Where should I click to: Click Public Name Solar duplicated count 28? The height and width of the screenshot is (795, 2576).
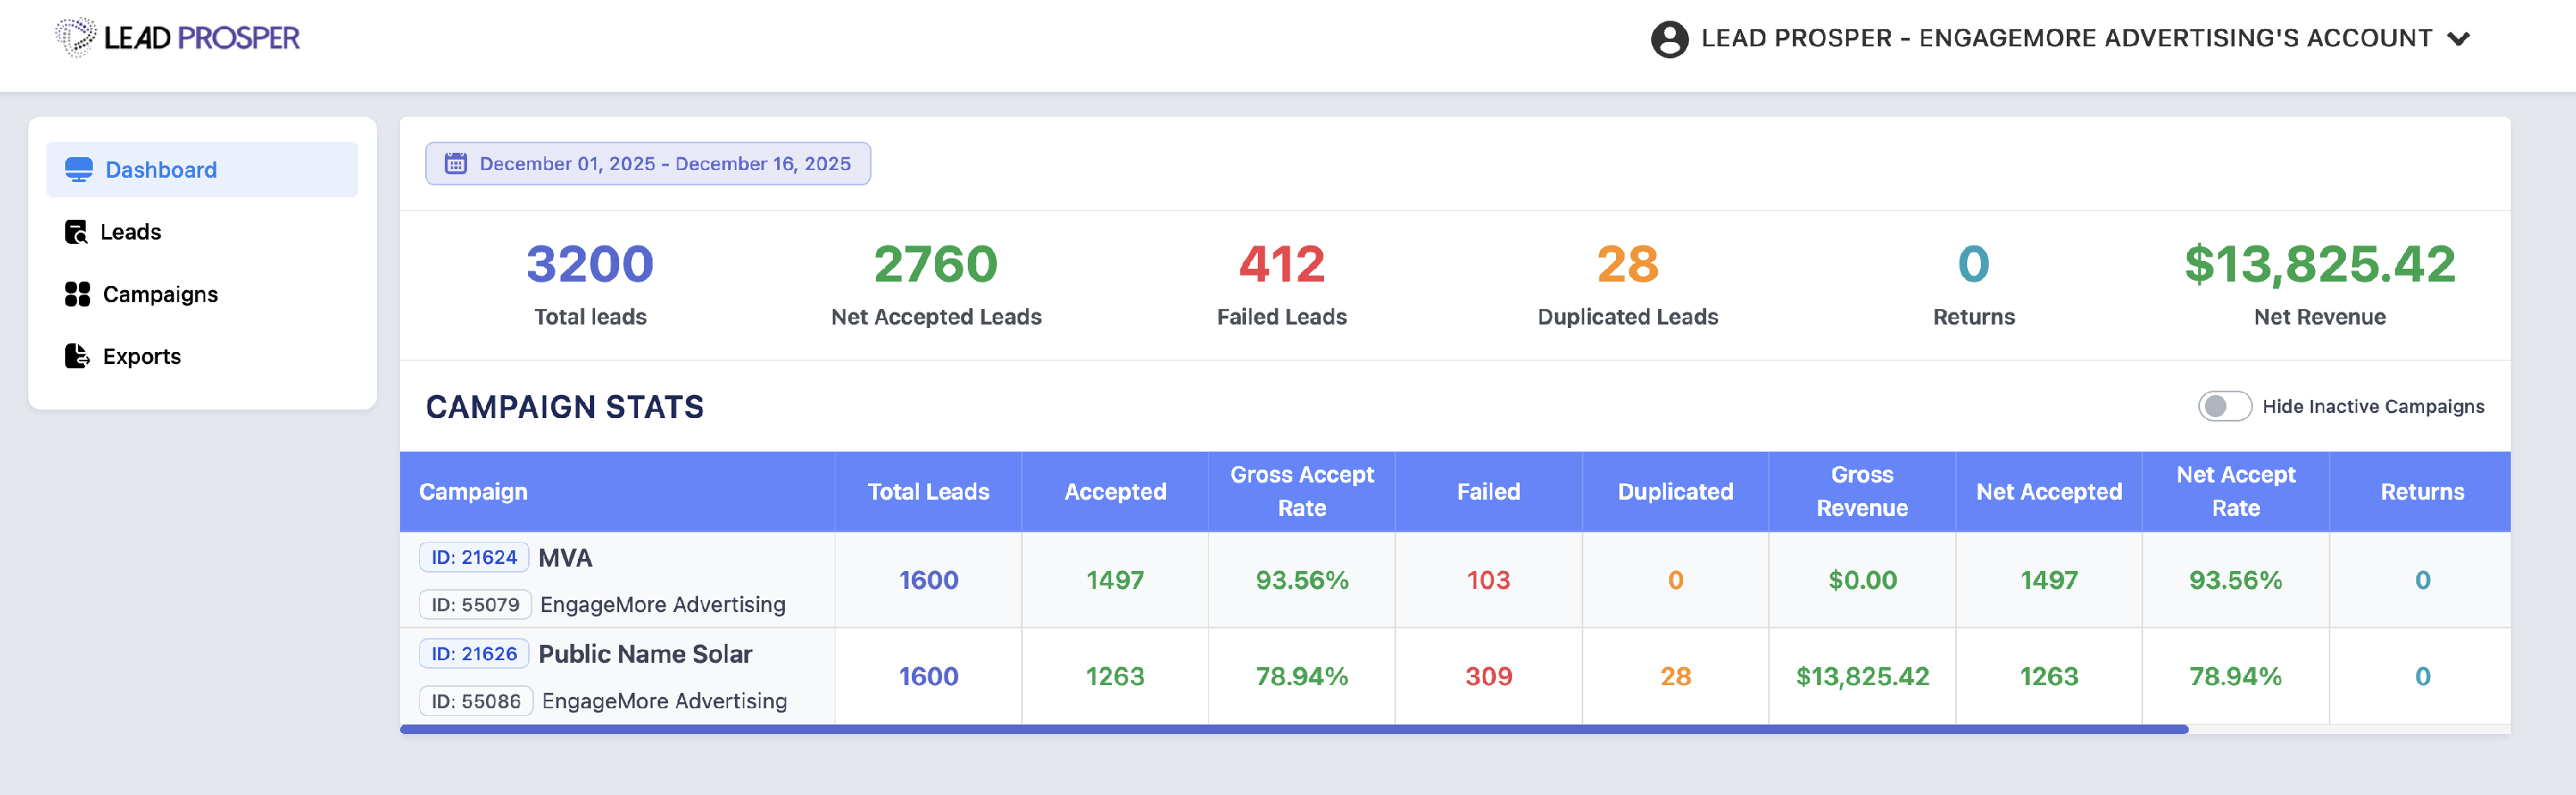pos(1675,676)
